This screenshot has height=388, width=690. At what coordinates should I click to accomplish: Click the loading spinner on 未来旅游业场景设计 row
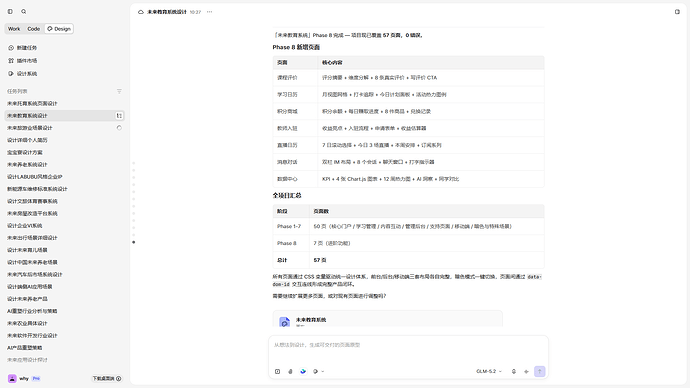[x=119, y=128]
